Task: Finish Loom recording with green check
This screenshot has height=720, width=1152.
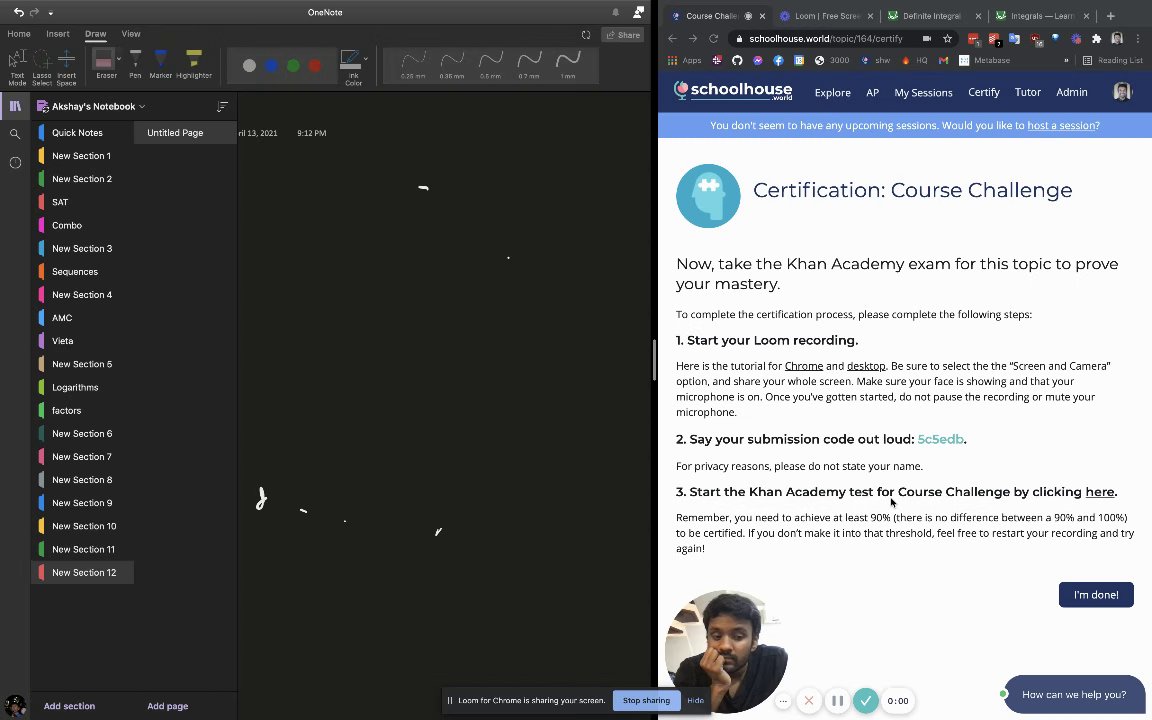Action: (x=865, y=701)
